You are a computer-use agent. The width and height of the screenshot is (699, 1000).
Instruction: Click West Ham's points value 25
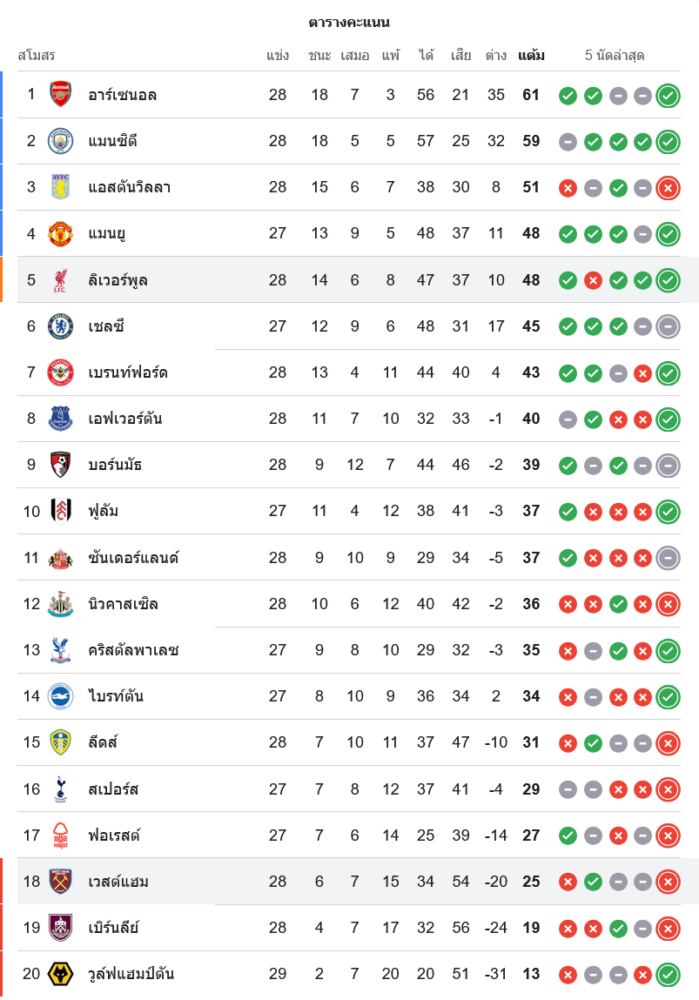[531, 881]
